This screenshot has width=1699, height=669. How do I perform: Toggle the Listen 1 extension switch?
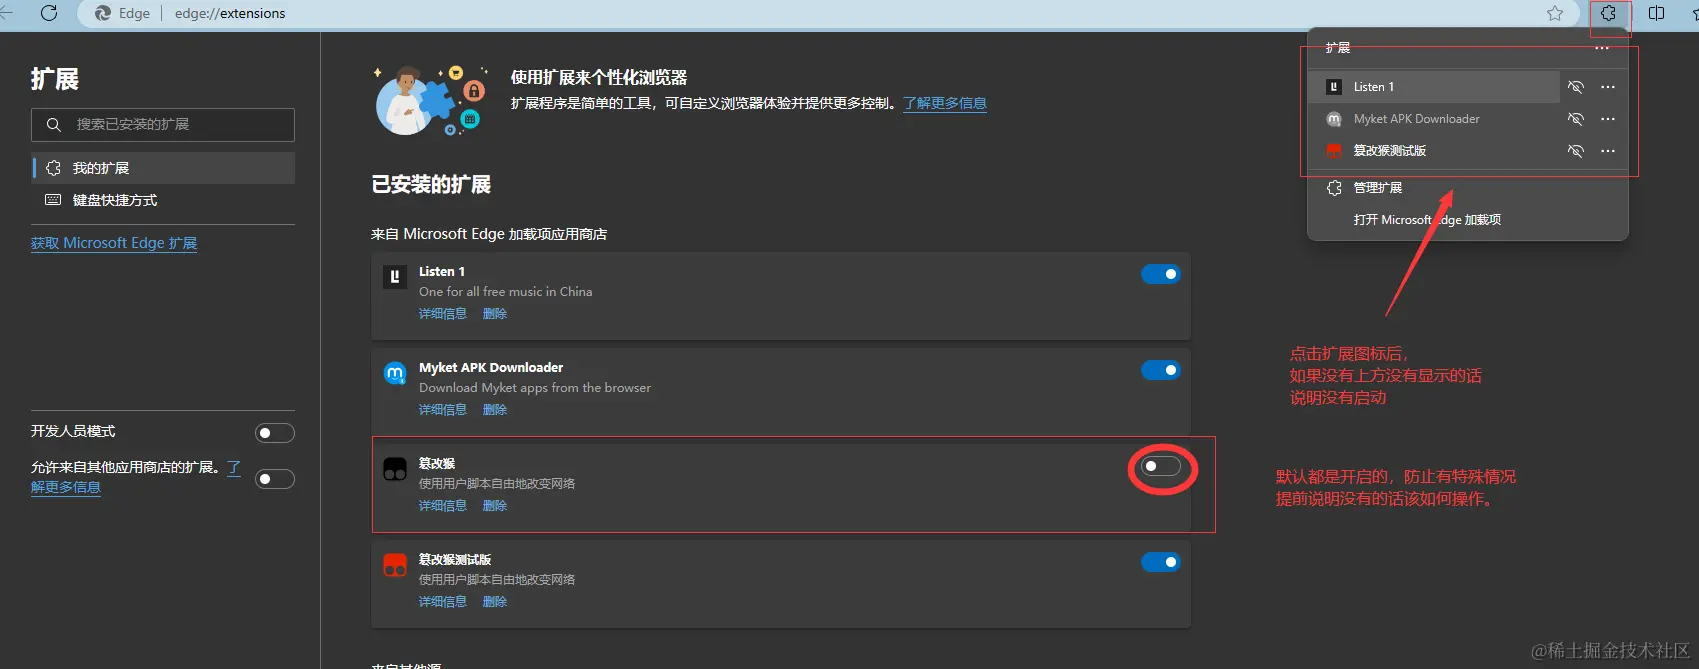pos(1161,274)
